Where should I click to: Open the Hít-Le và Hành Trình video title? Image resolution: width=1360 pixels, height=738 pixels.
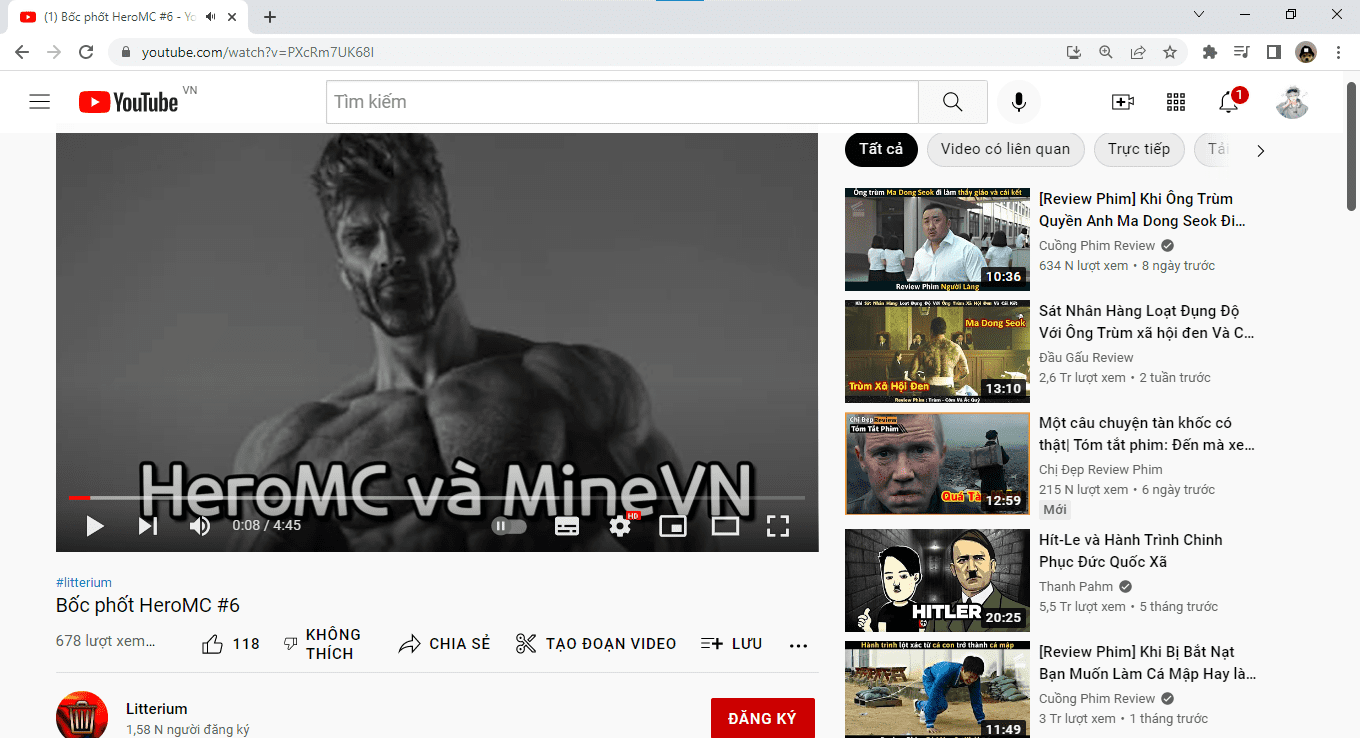(1131, 551)
